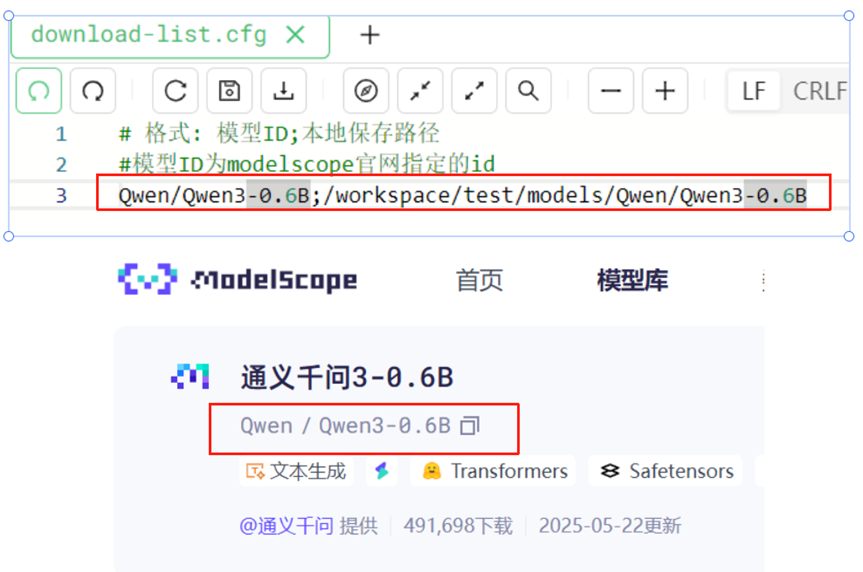The height and width of the screenshot is (572, 863).
Task: Click the undo icon in editor toolbar
Action: tap(39, 91)
